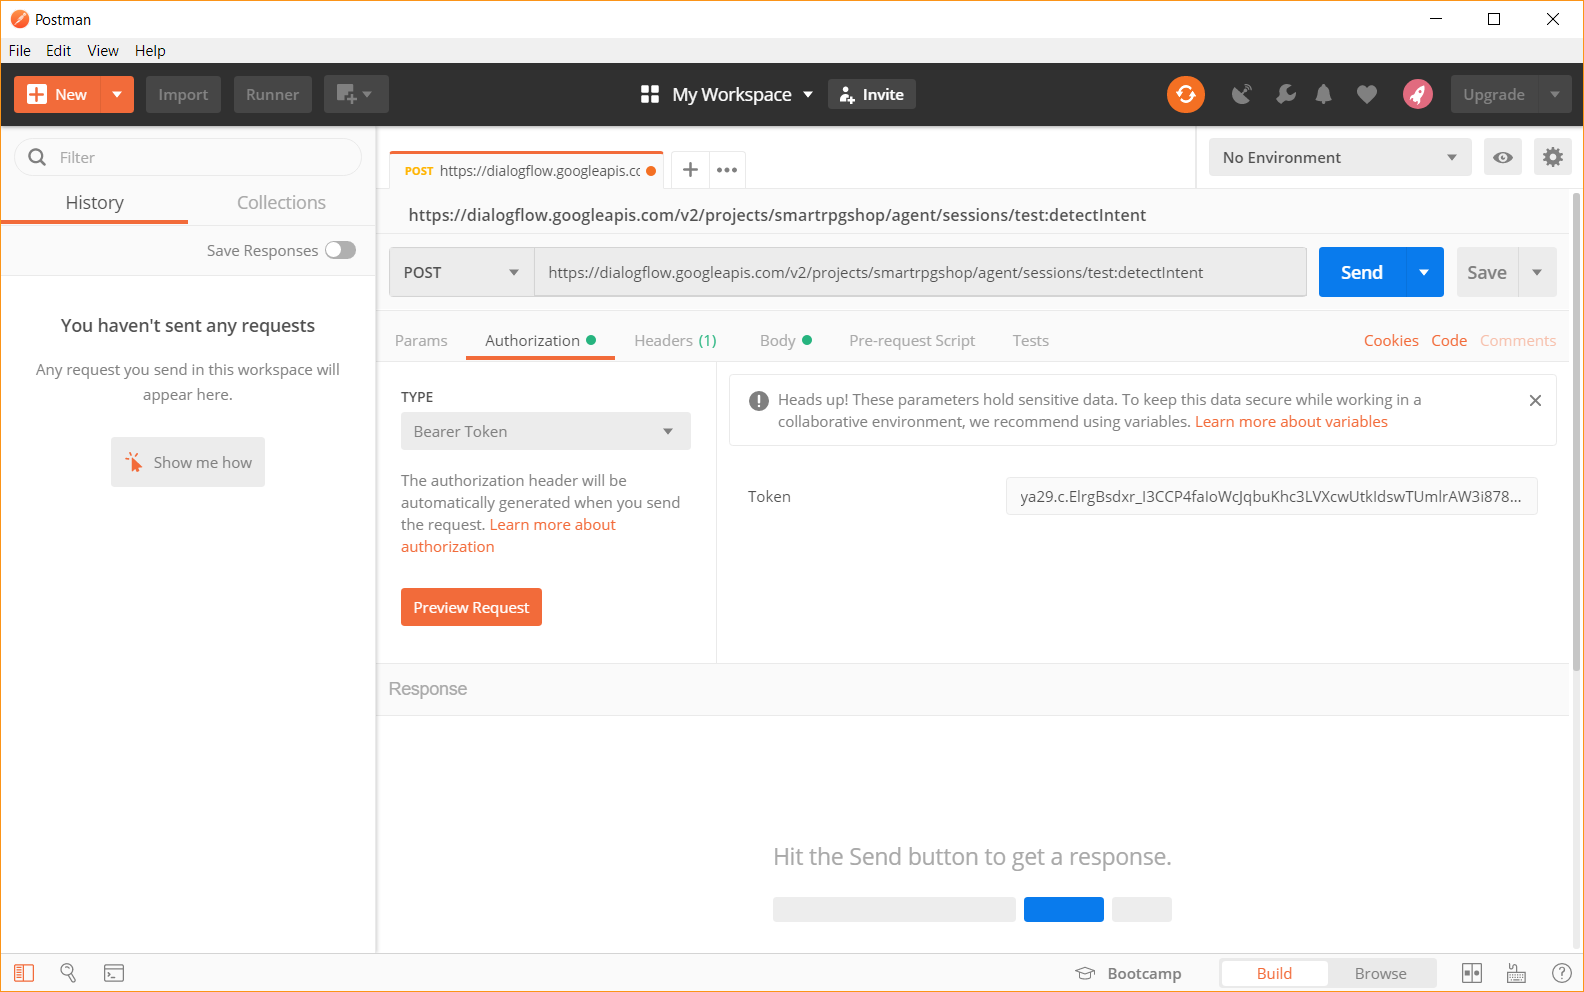Open the Headers (1) tab
1584x992 pixels.
pos(675,340)
